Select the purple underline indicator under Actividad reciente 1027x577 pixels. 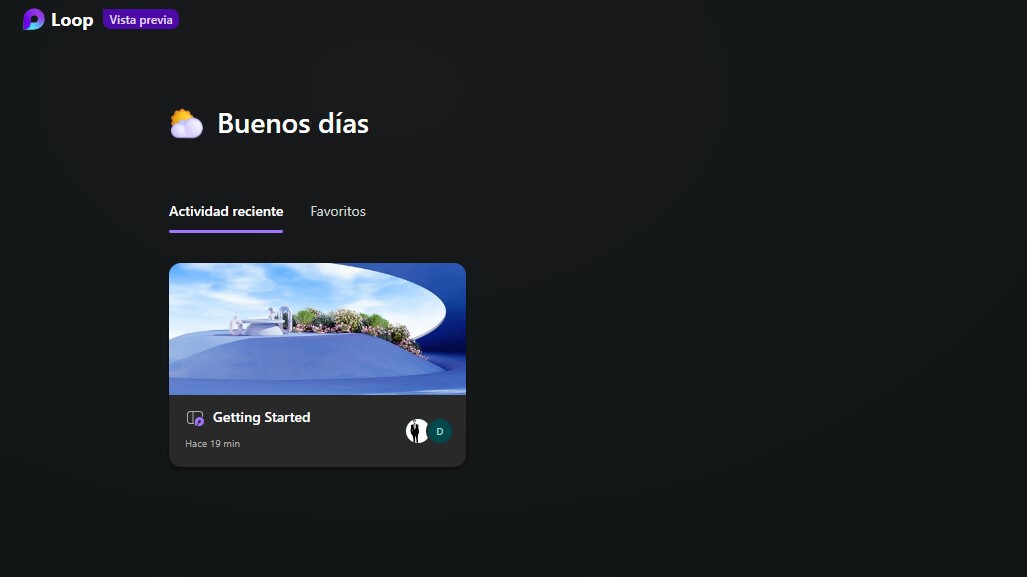225,231
